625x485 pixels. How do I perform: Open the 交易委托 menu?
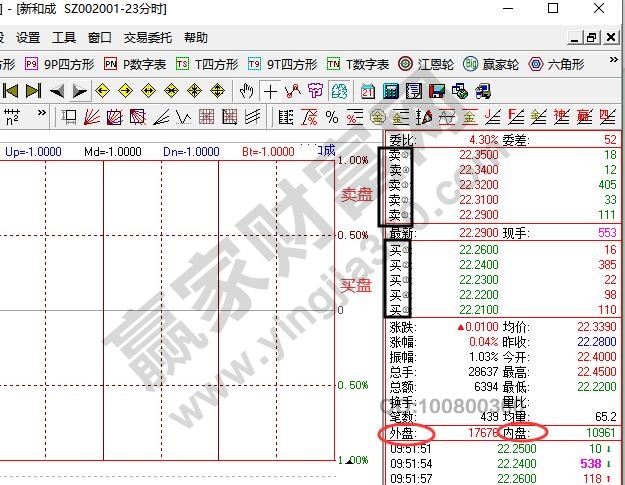point(147,38)
